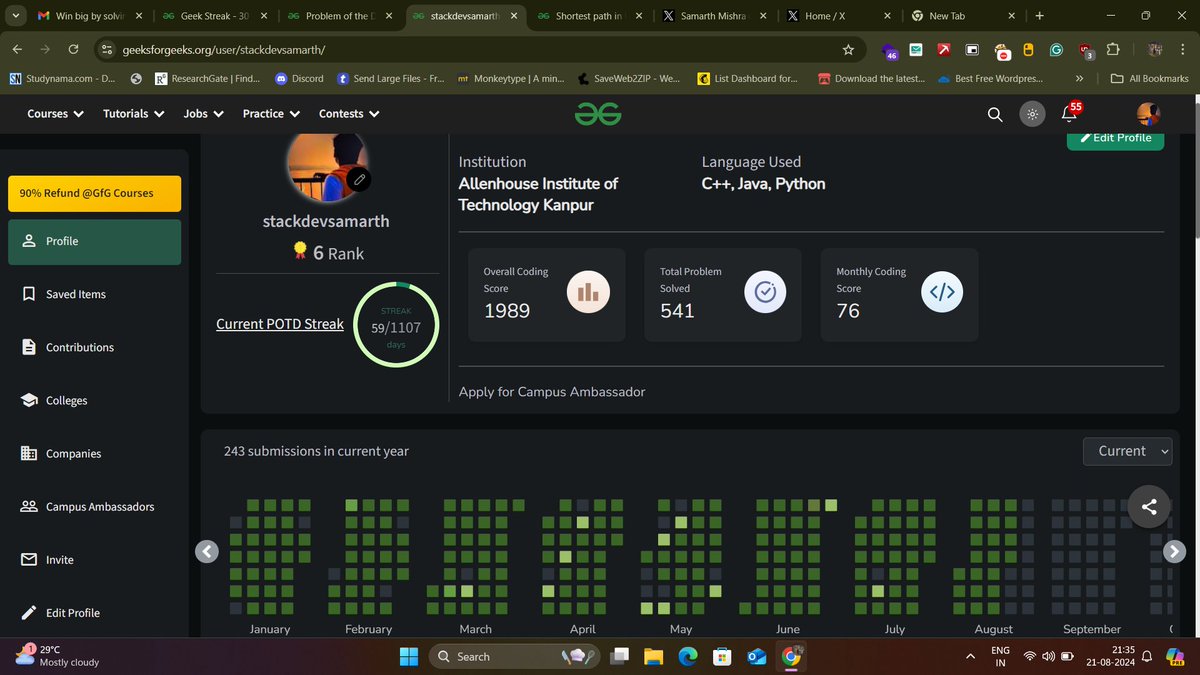
Task: Open the notifications bell with 55 badge
Action: (1071, 112)
